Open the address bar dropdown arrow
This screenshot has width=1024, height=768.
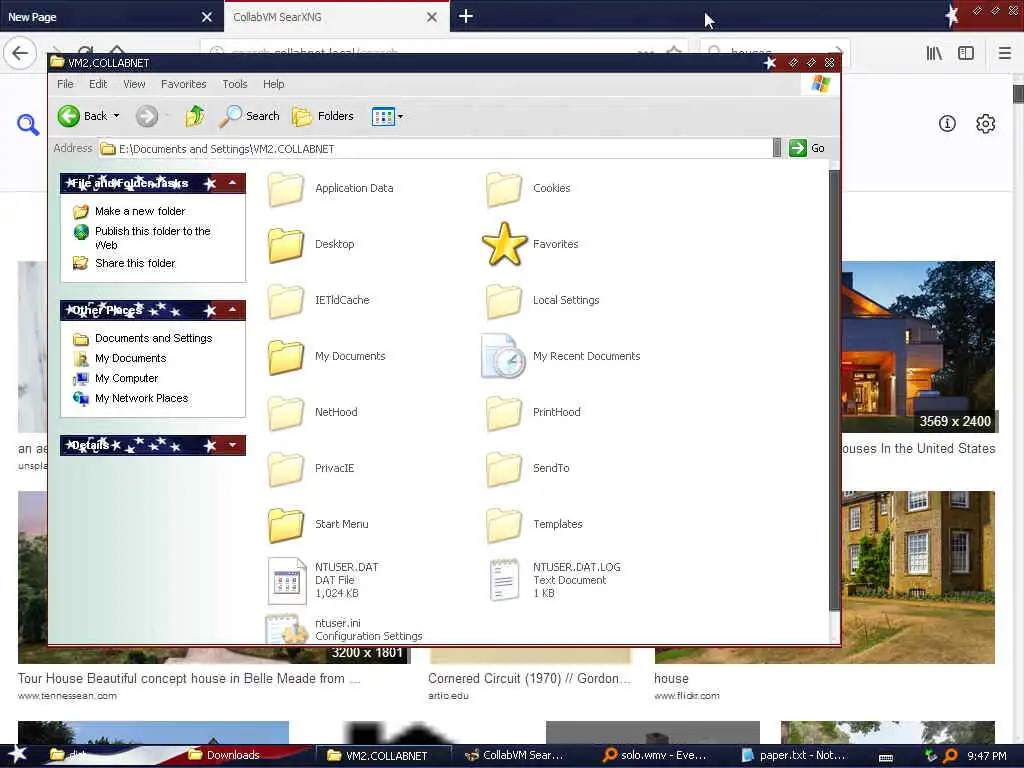pyautogui.click(x=776, y=148)
